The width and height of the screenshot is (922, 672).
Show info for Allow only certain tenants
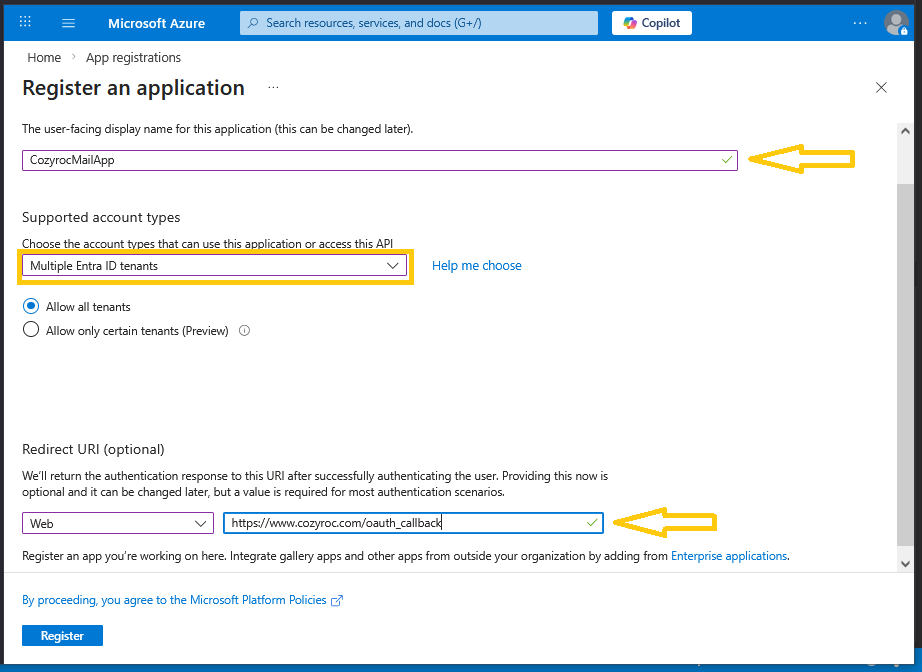(244, 331)
